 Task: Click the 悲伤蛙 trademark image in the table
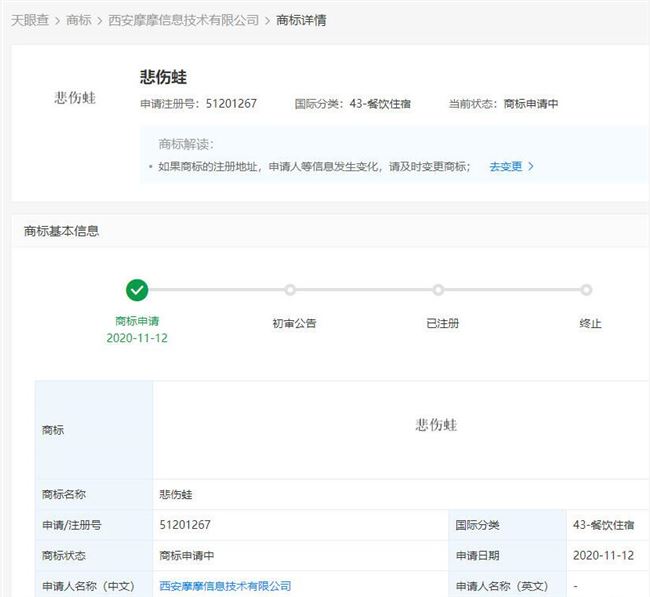tap(437, 425)
